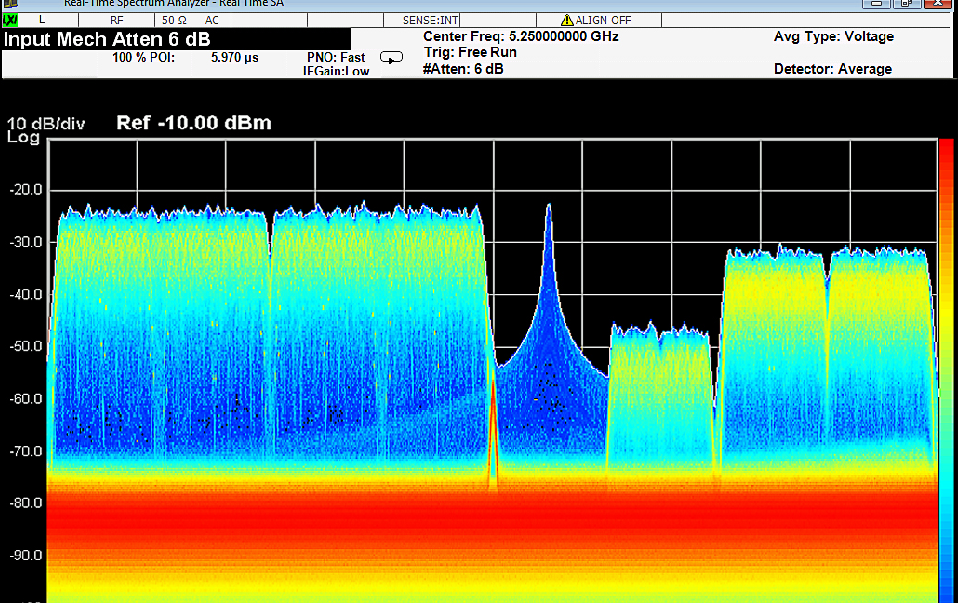Click the -20.0 amplitude axis label
The image size is (962, 603).
click(26, 190)
